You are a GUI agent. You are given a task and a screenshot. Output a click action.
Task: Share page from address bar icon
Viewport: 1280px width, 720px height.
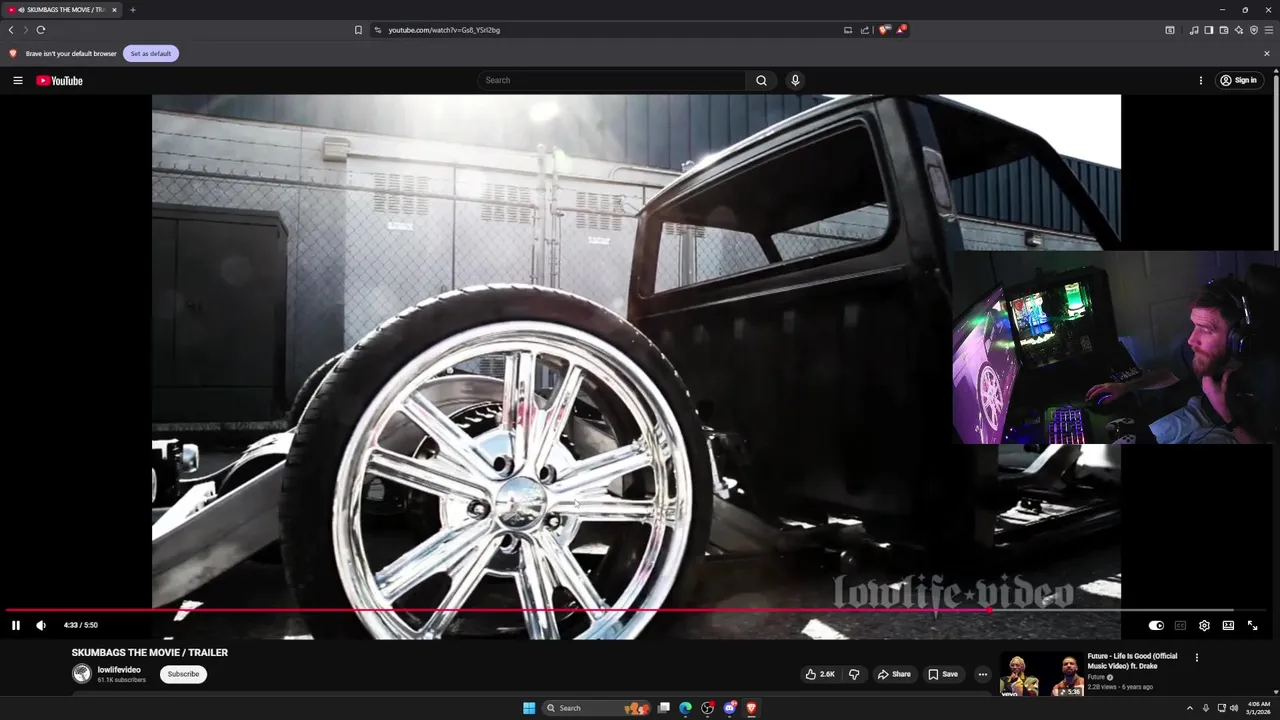865,30
